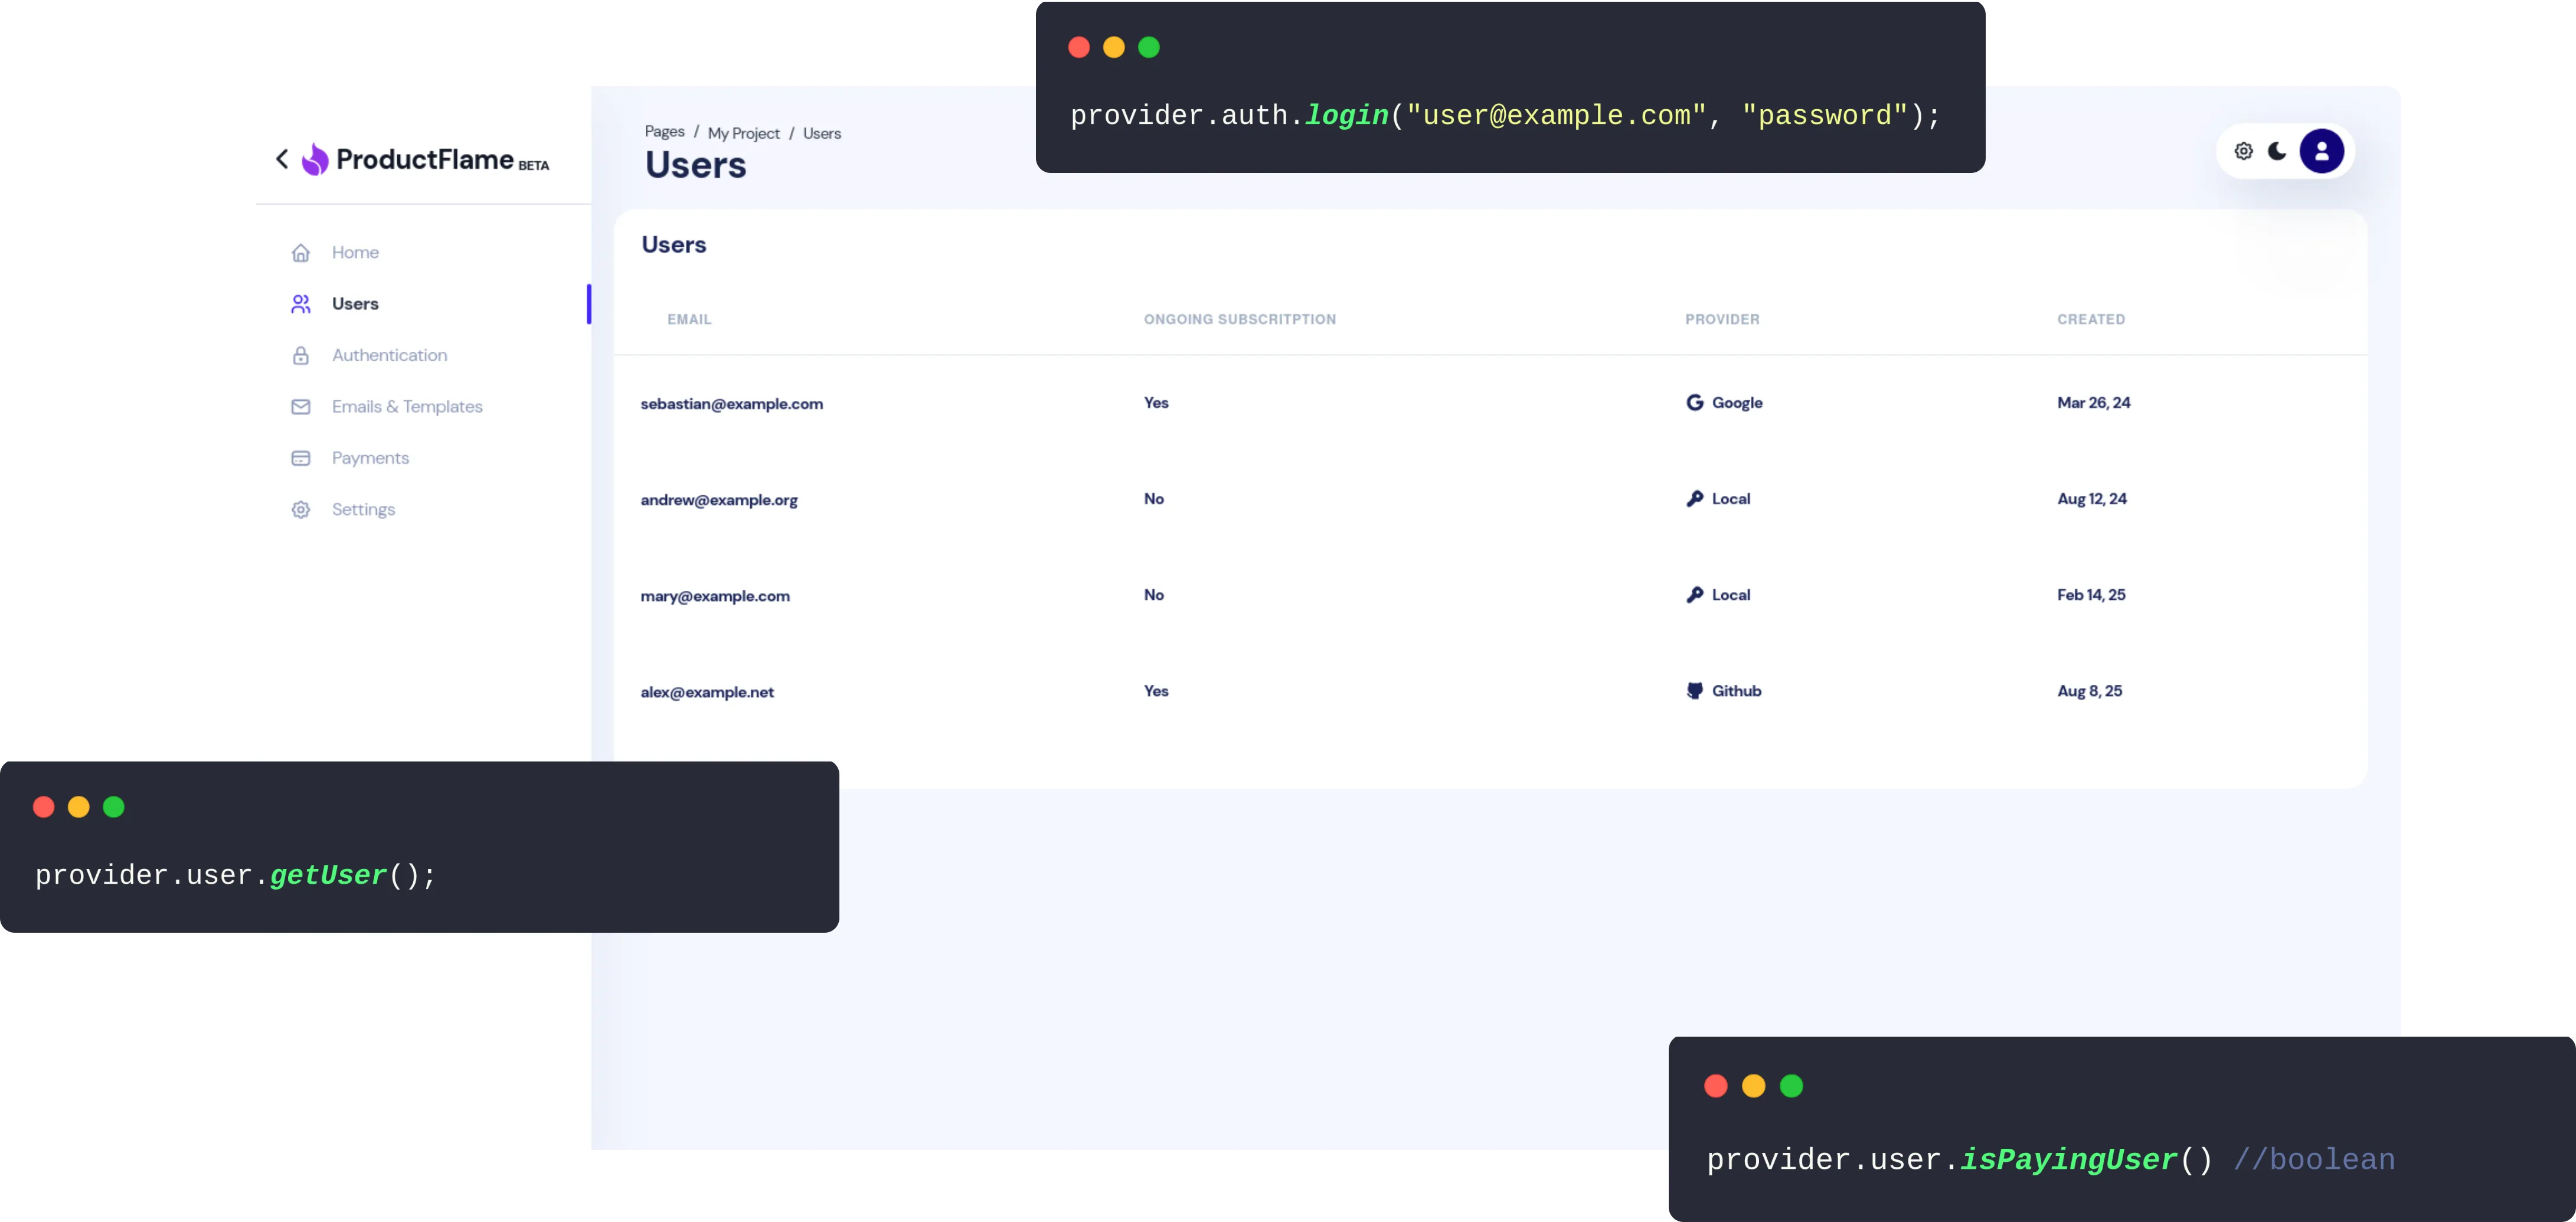Select the sebastian@example.com user row

click(x=731, y=404)
